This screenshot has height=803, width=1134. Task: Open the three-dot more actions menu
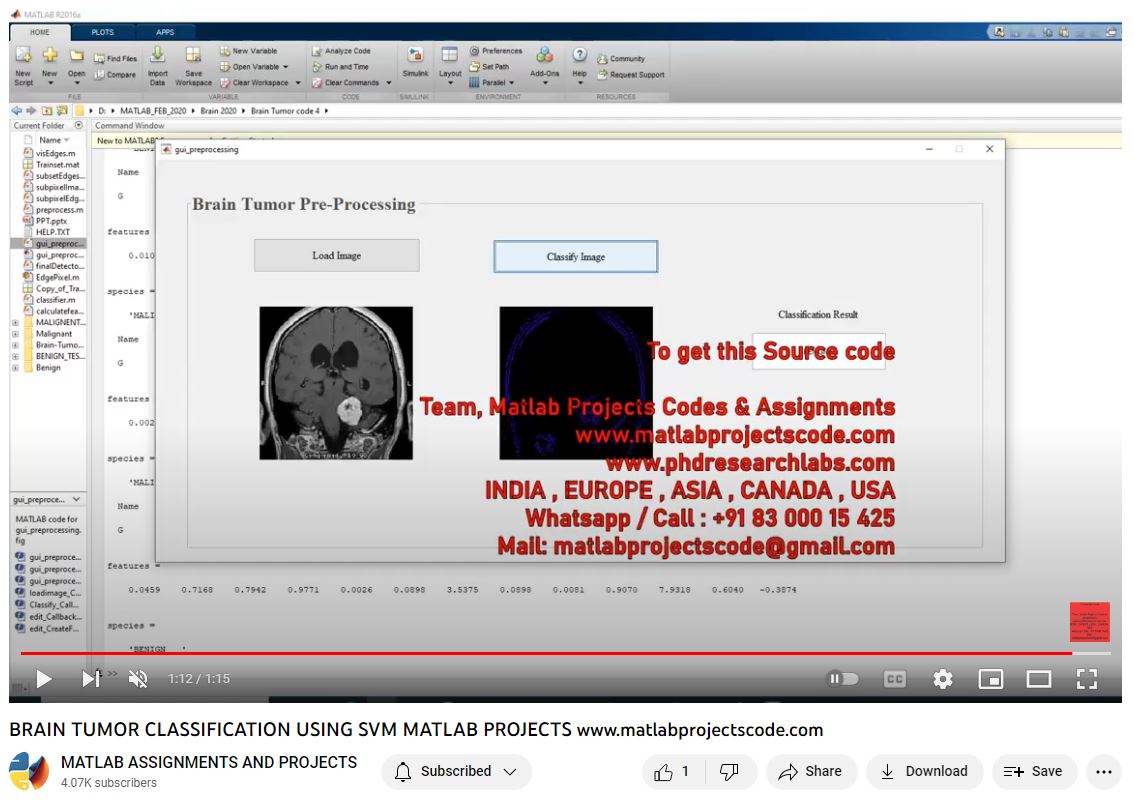coord(1104,771)
